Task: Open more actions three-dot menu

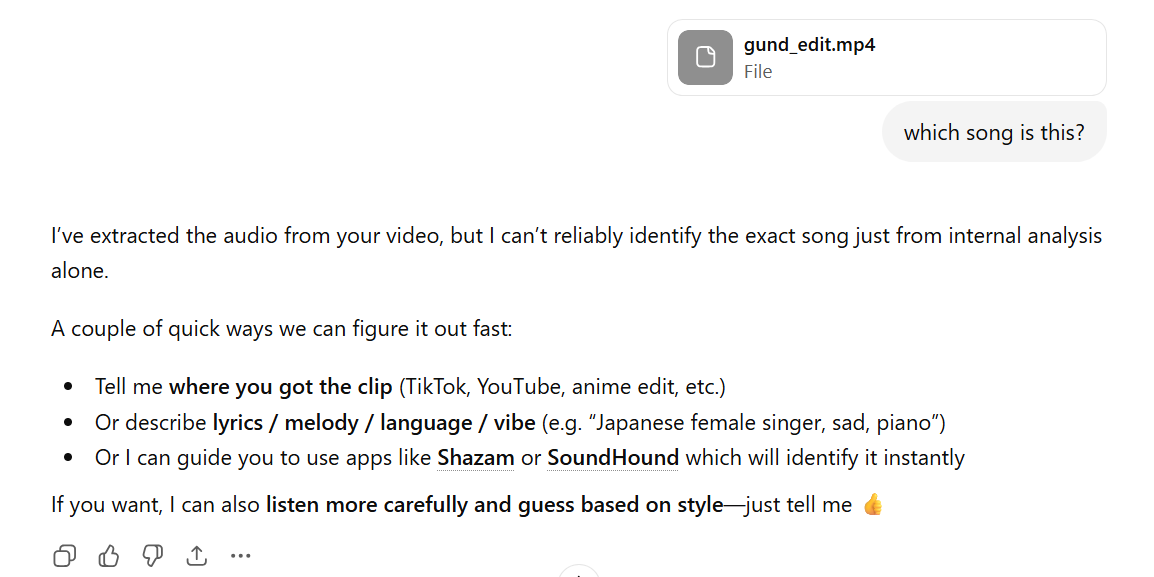Action: pos(241,556)
